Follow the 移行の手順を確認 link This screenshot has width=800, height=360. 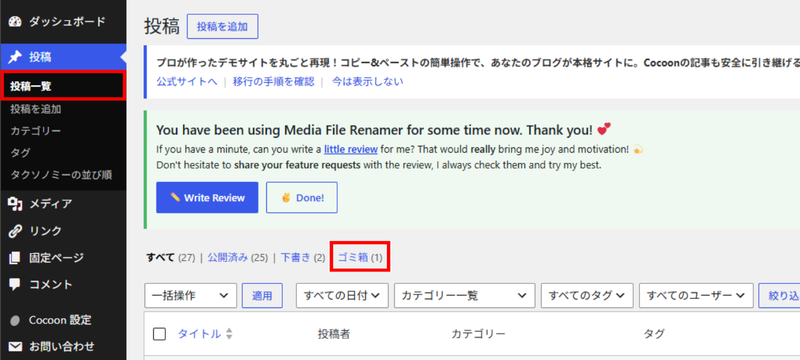coord(273,82)
